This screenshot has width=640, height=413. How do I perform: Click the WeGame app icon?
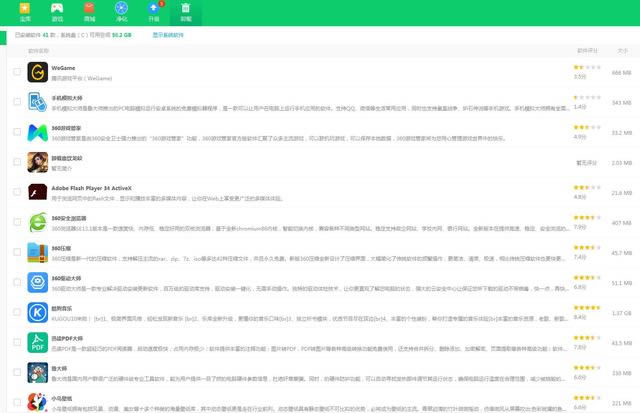point(38,72)
